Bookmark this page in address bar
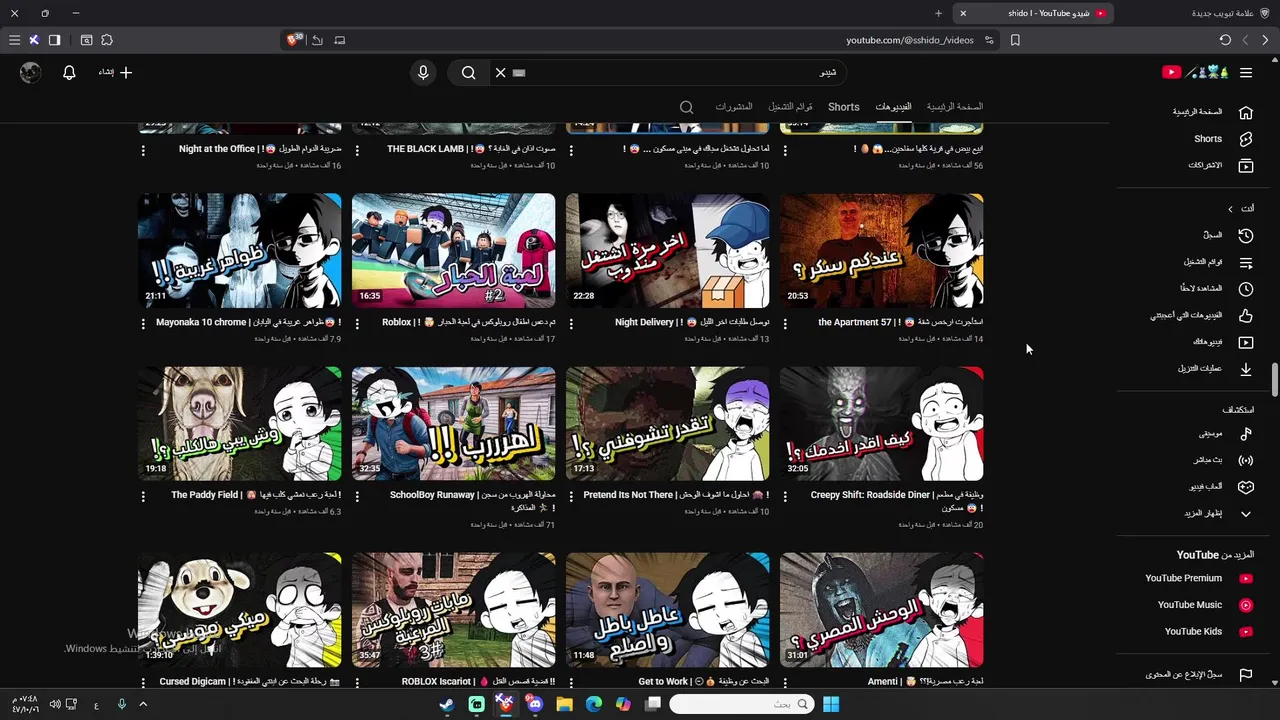The height and width of the screenshot is (720, 1280). pyautogui.click(x=1015, y=40)
